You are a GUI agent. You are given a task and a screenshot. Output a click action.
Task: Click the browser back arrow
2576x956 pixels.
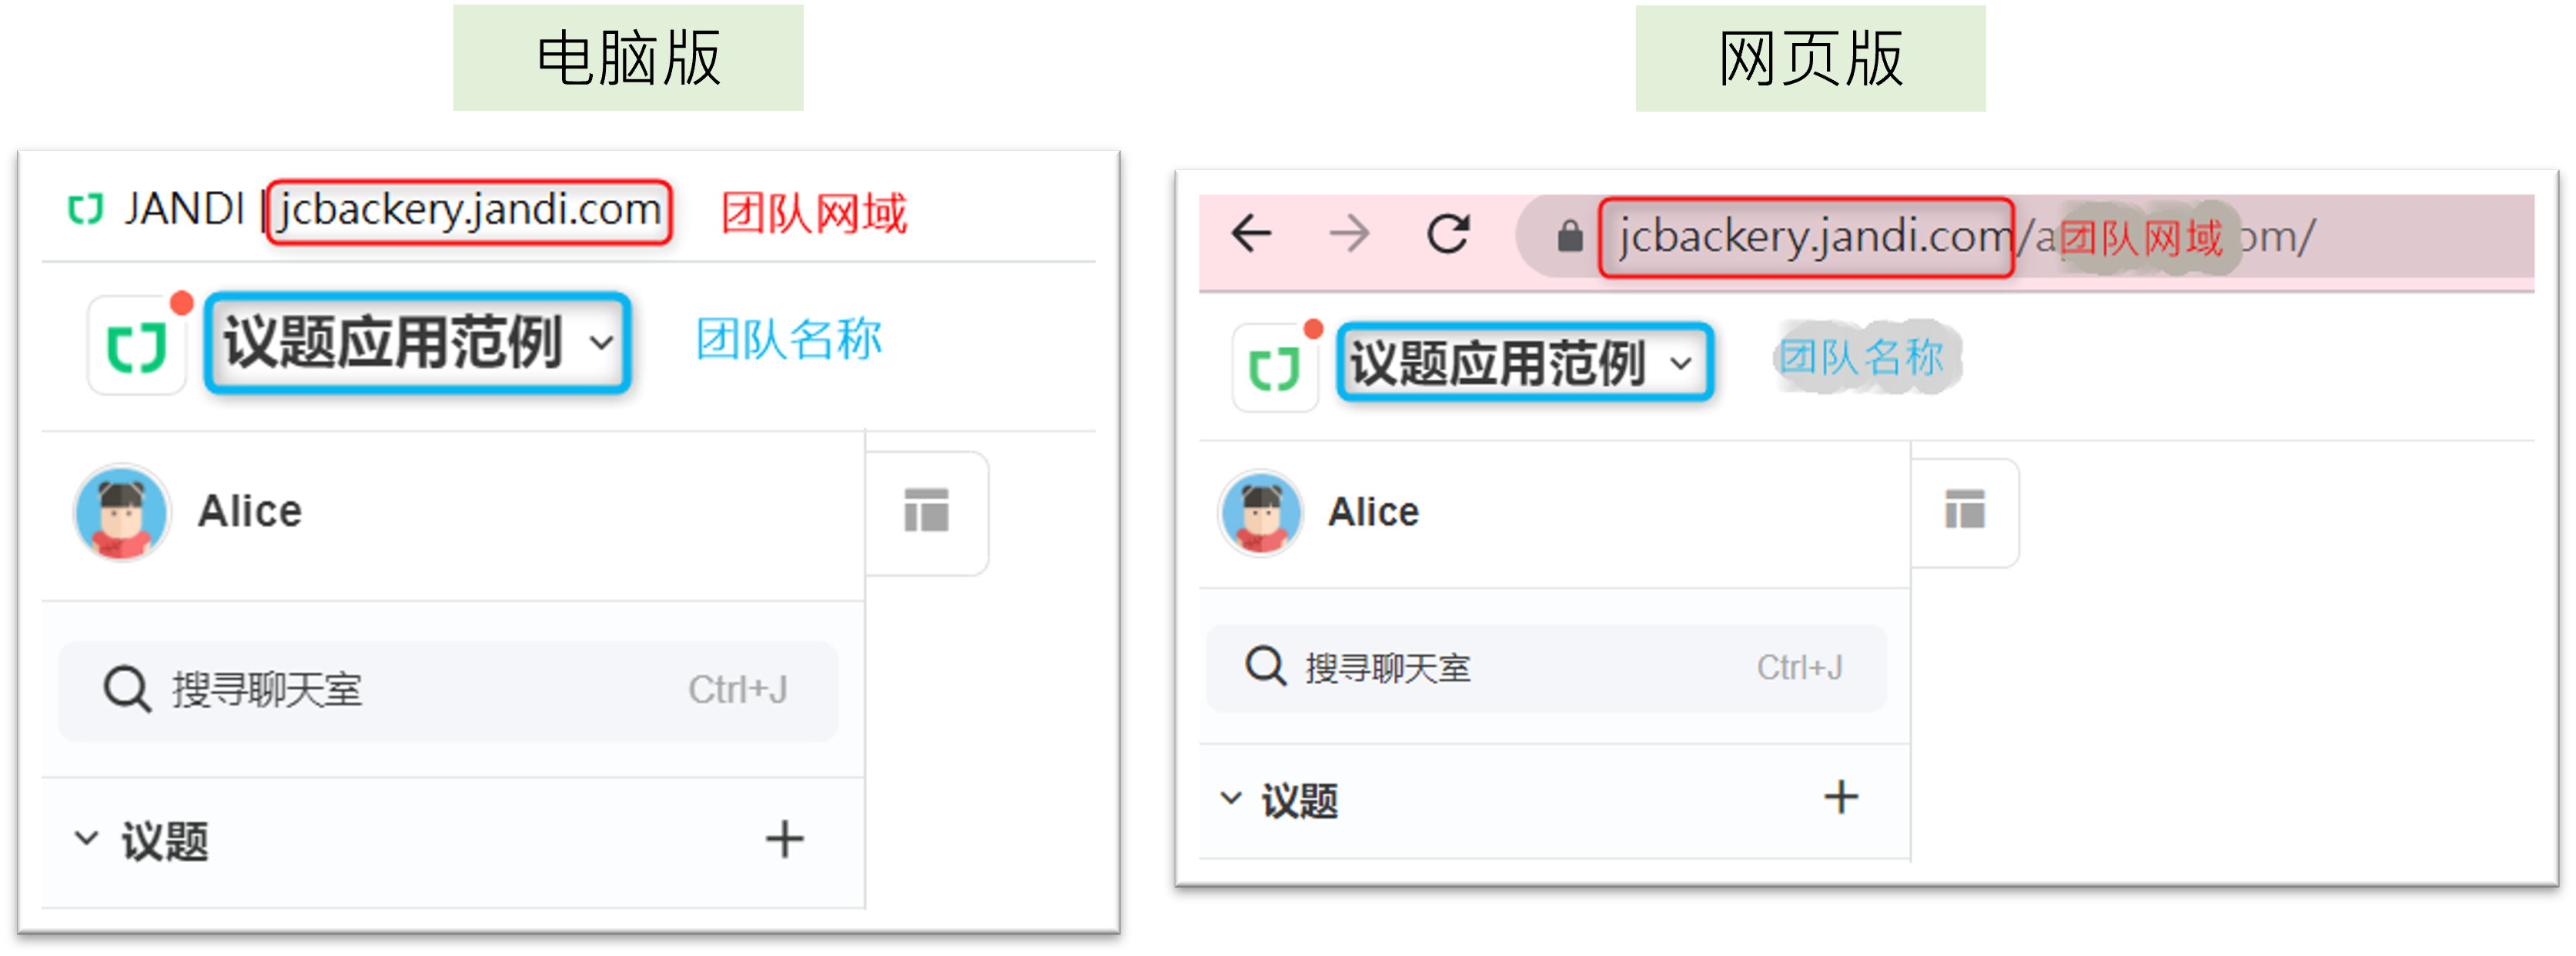point(1250,234)
